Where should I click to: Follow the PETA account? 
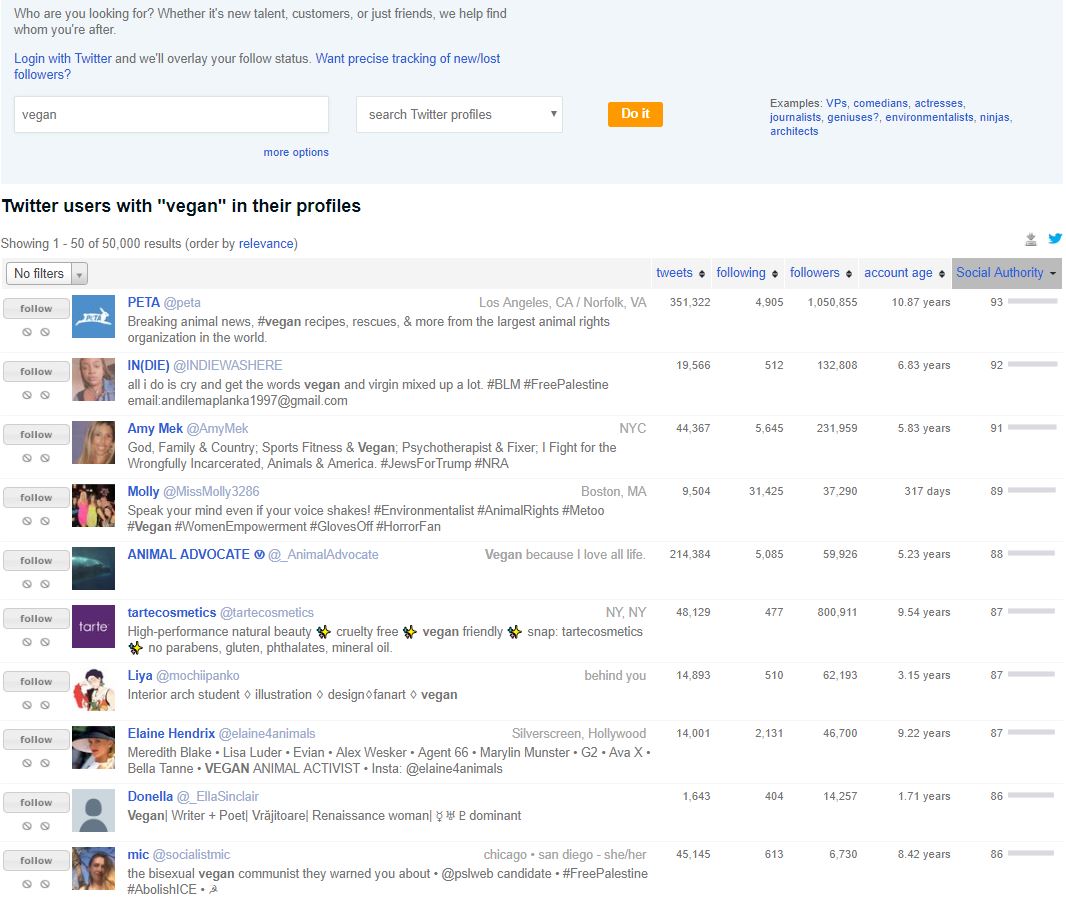pos(36,309)
